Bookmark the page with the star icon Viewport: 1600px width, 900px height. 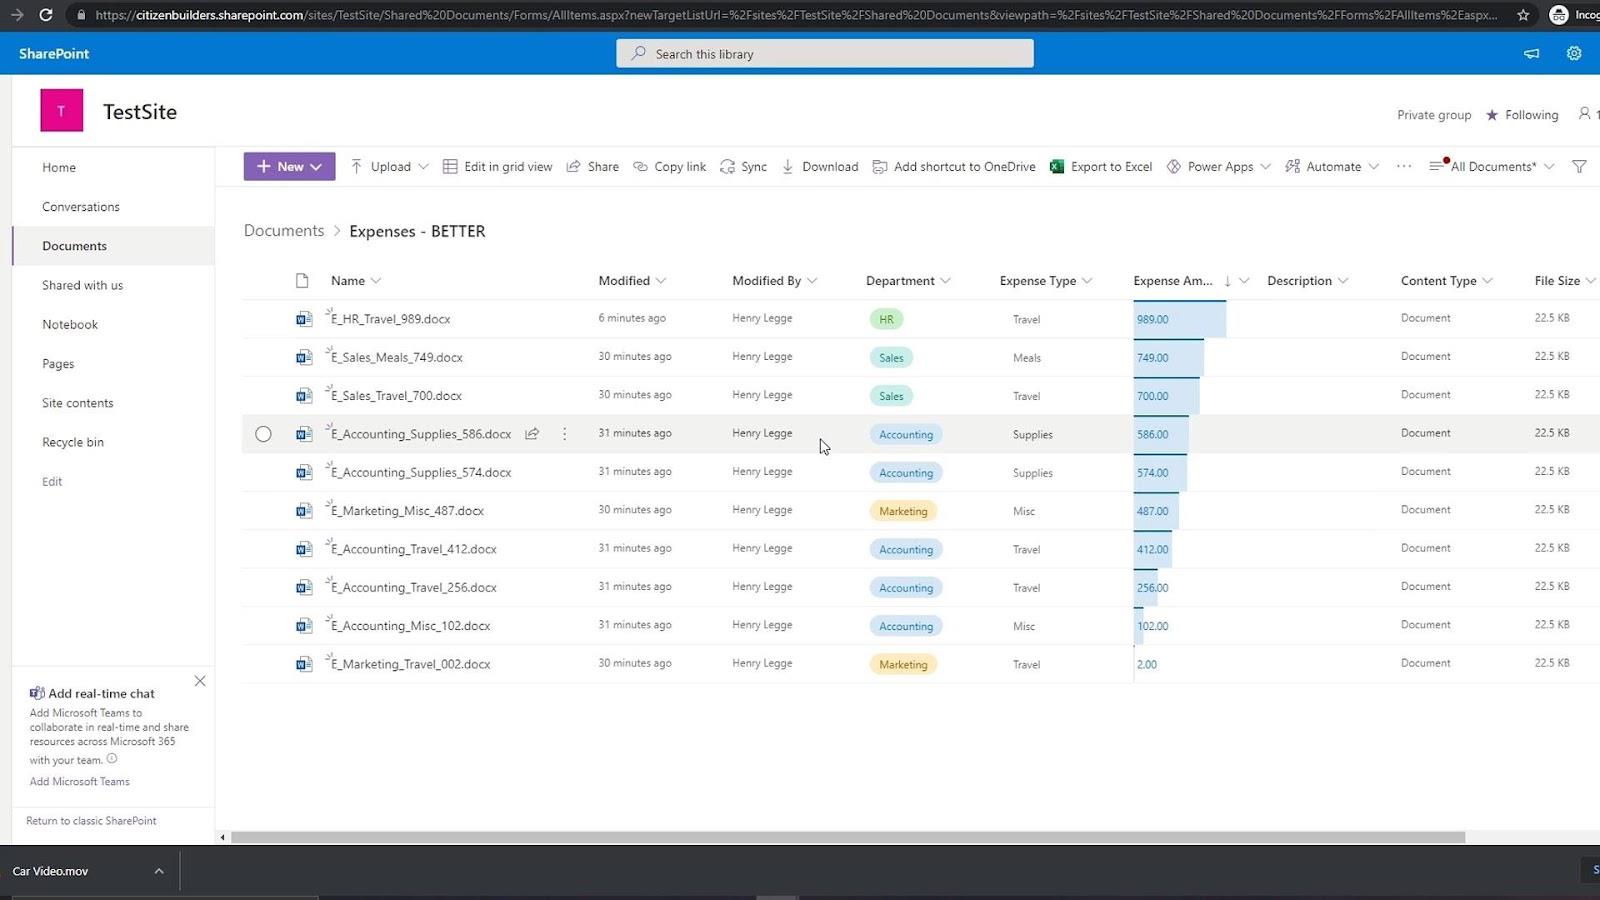tap(1523, 15)
